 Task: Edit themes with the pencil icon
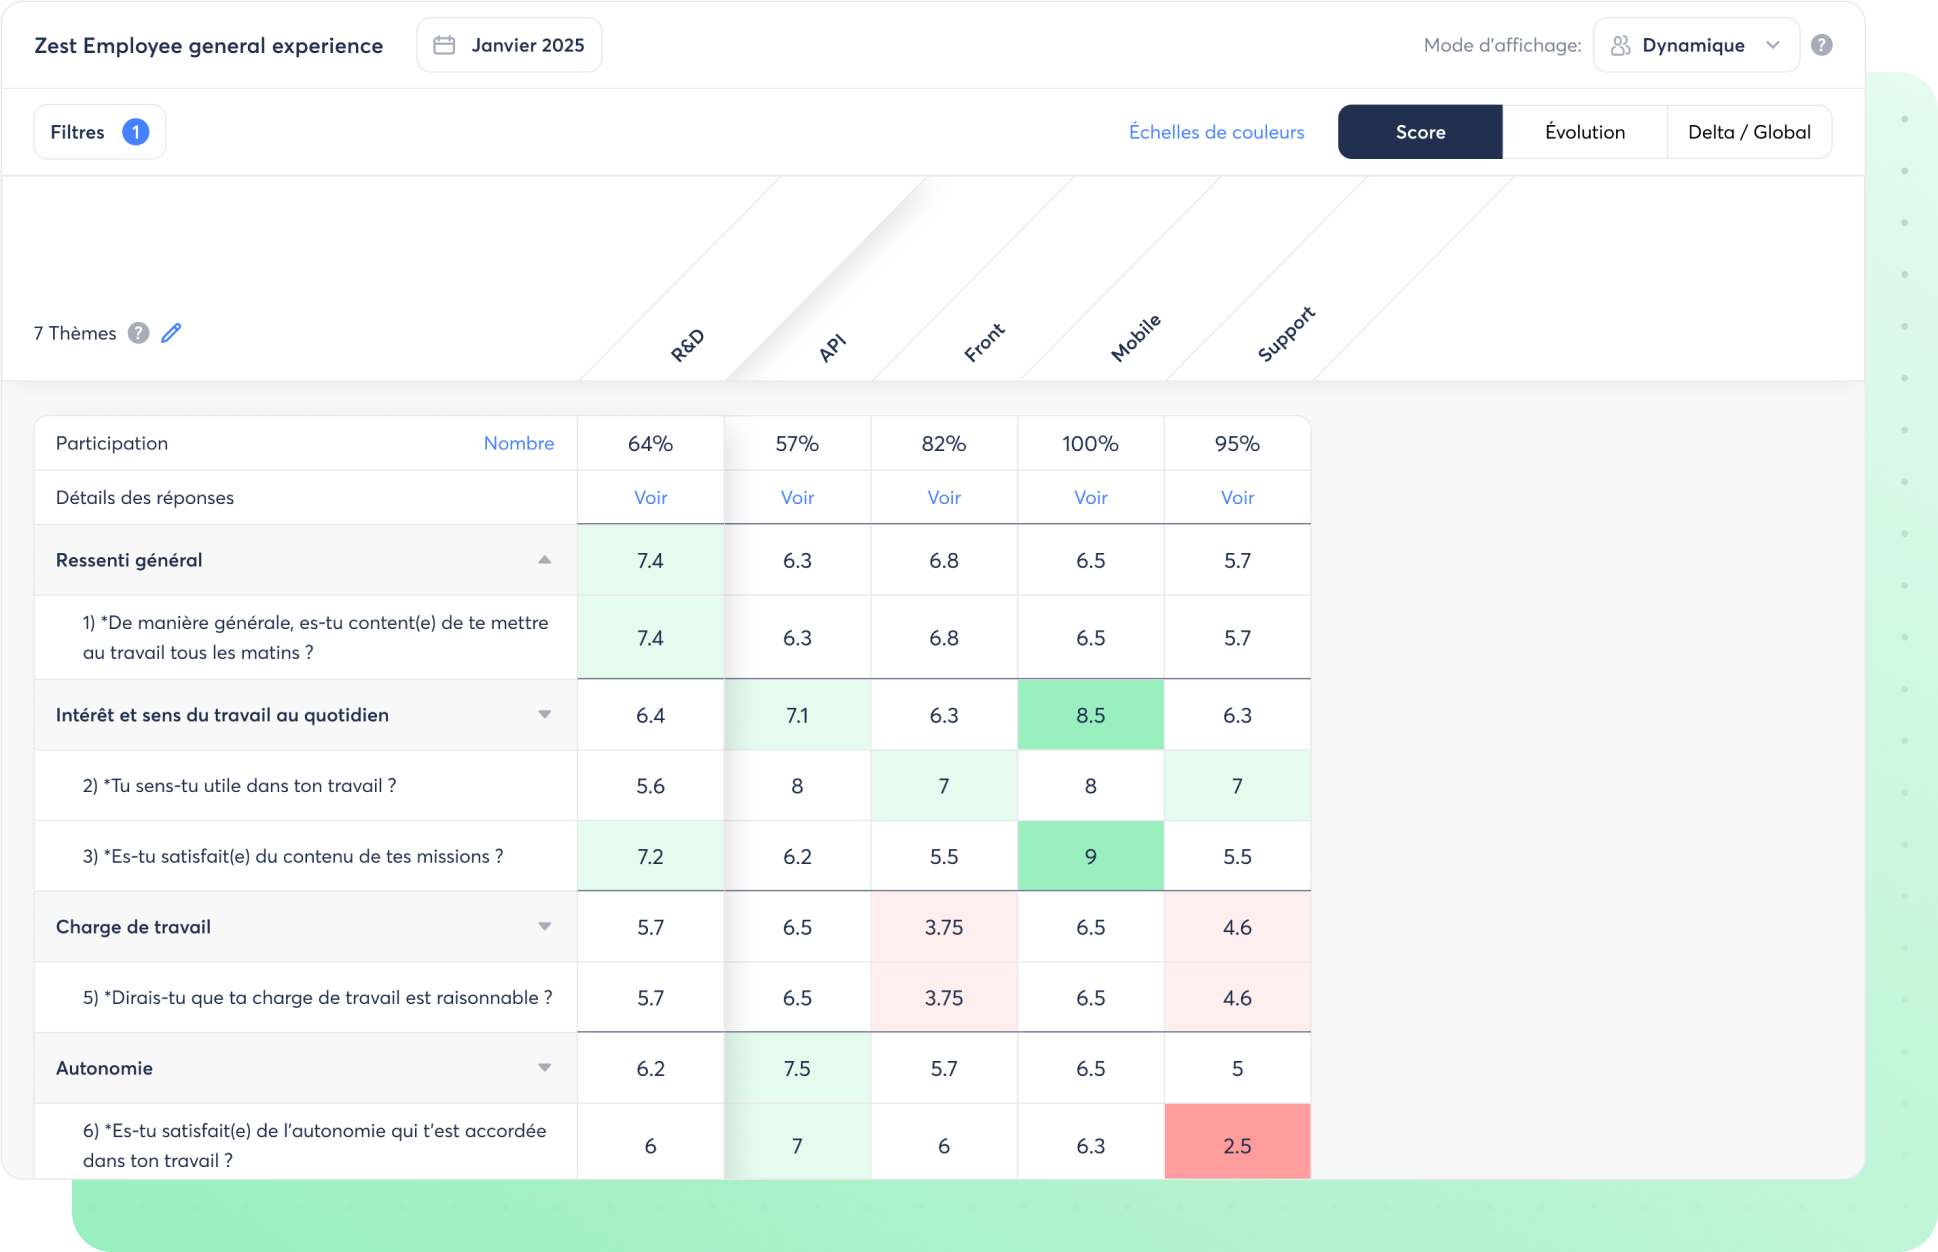click(171, 333)
